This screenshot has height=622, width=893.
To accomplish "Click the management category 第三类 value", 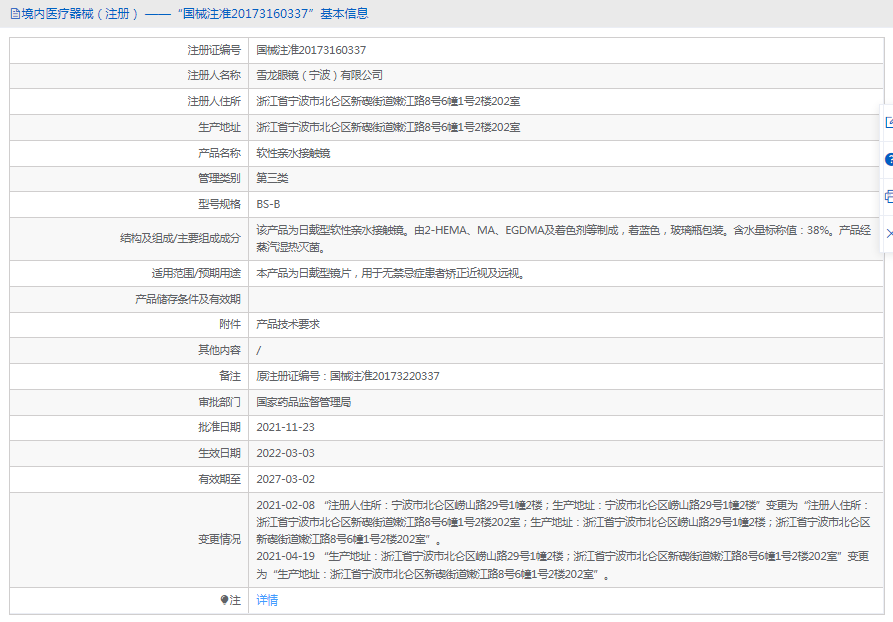I will [272, 178].
